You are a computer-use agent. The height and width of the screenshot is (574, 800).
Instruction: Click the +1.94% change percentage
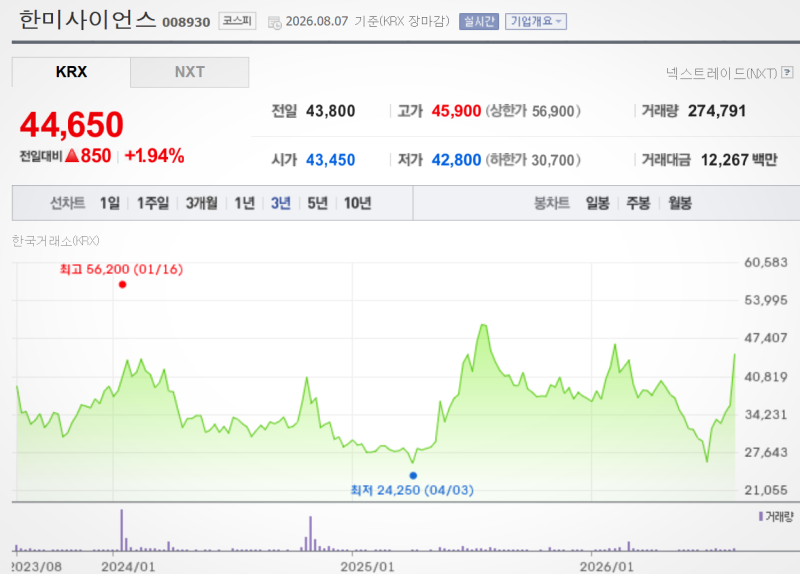[154, 156]
